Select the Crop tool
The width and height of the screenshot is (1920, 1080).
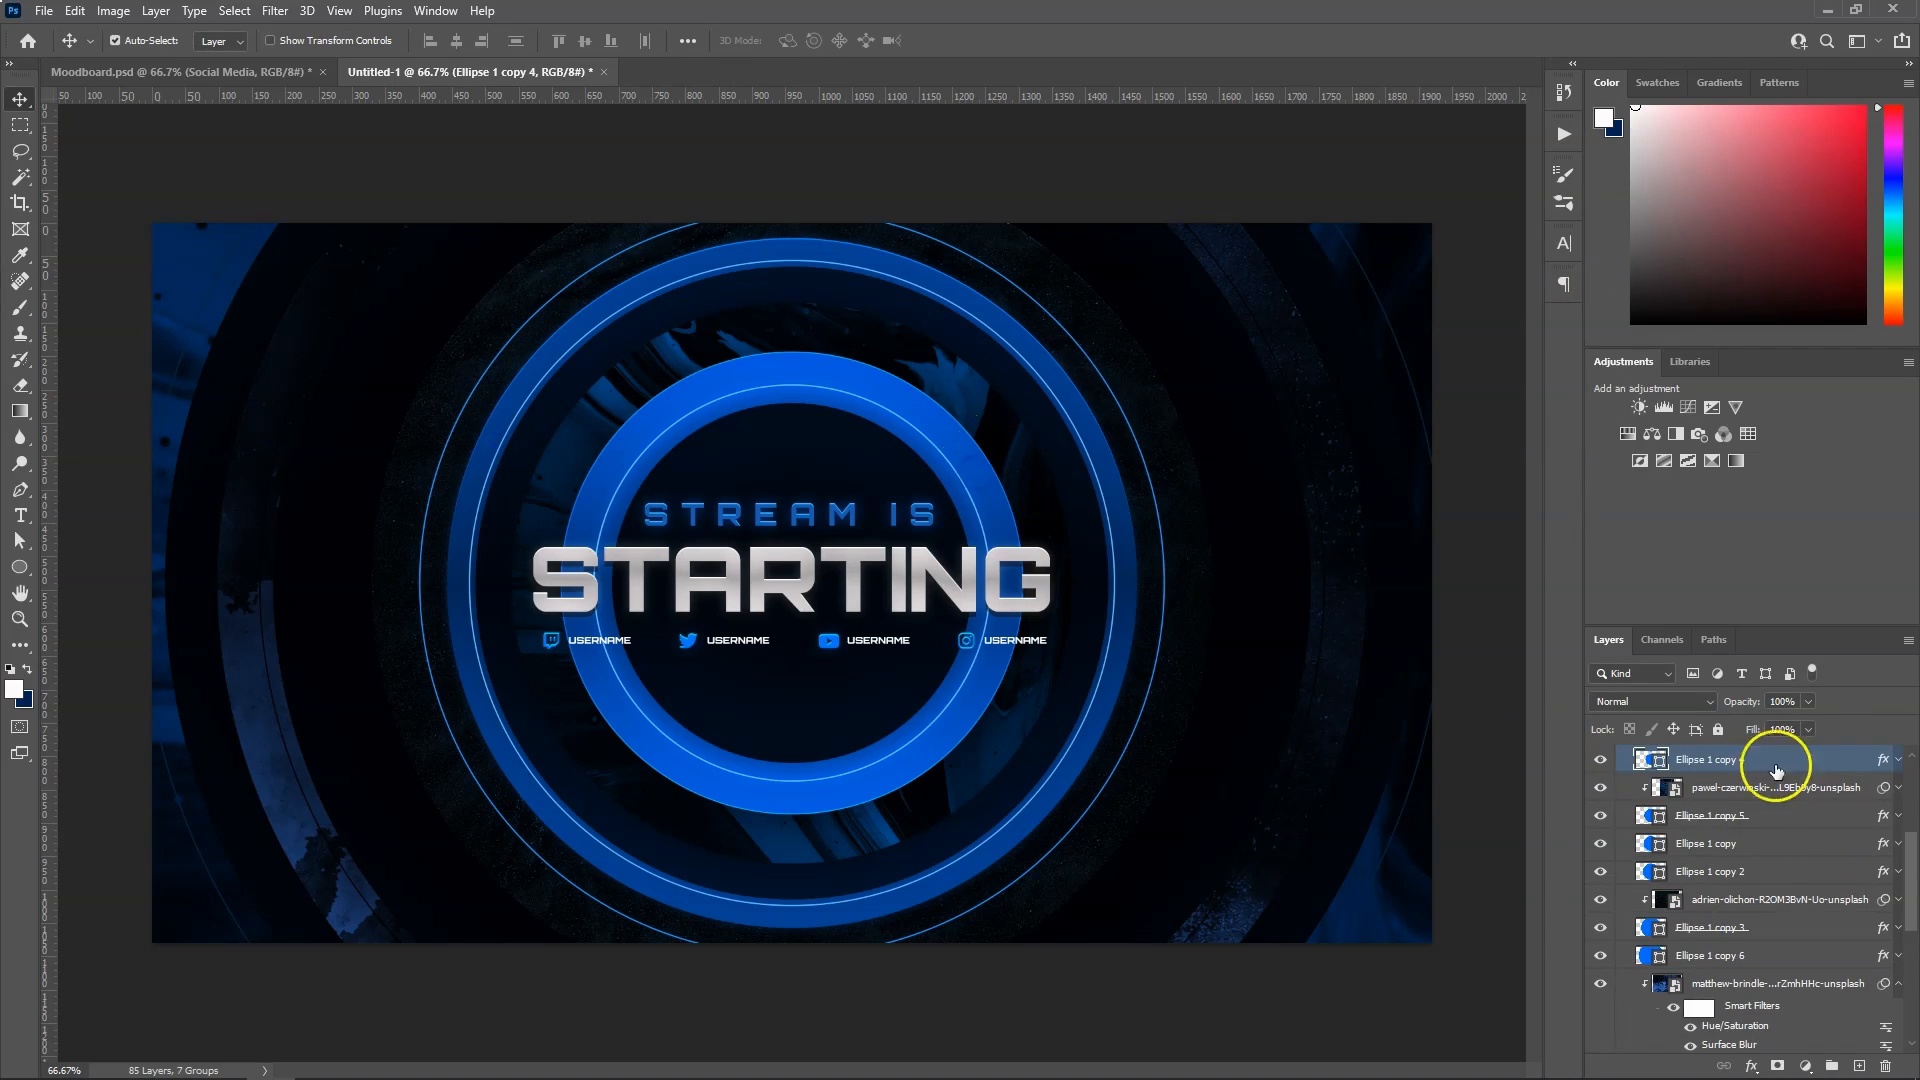click(20, 203)
